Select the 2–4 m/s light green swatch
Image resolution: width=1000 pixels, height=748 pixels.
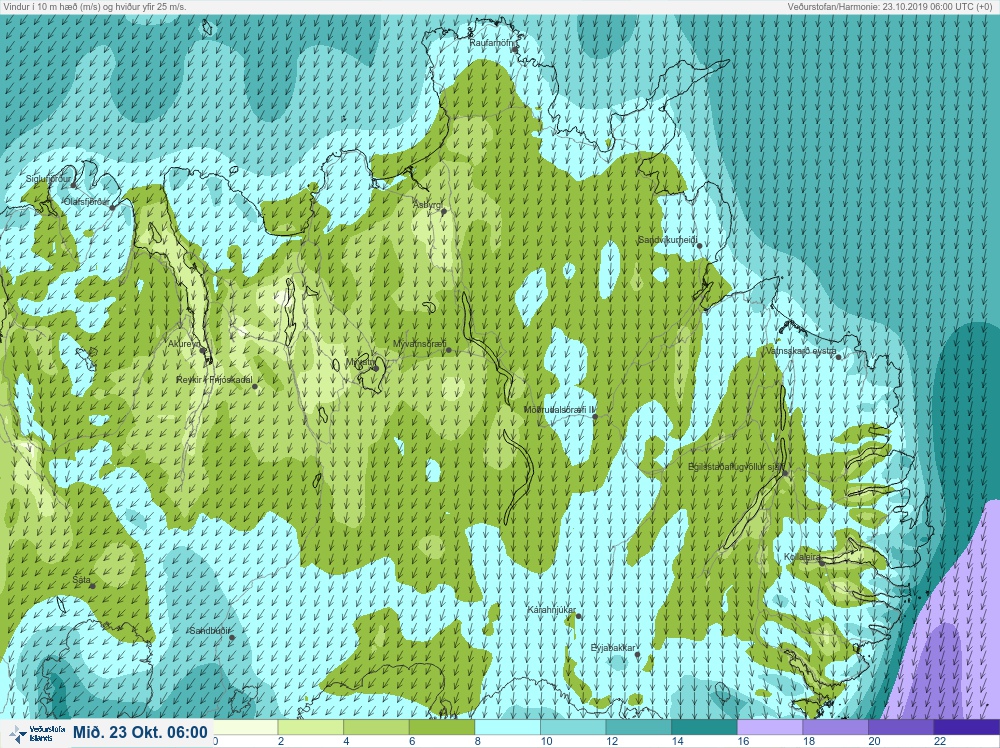(x=311, y=727)
